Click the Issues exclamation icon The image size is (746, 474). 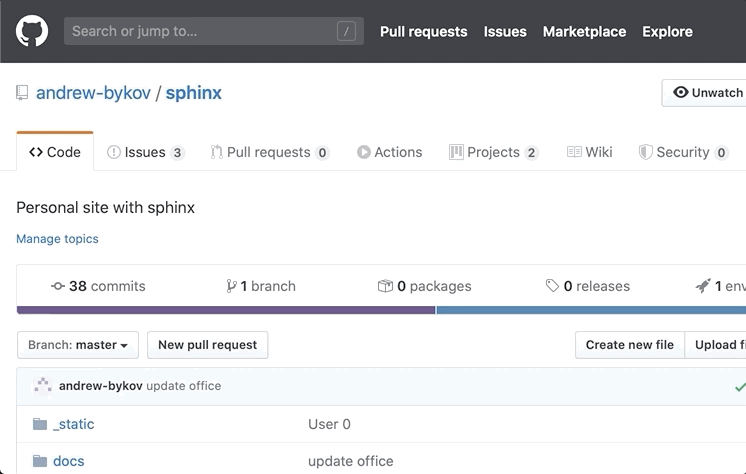(x=114, y=152)
